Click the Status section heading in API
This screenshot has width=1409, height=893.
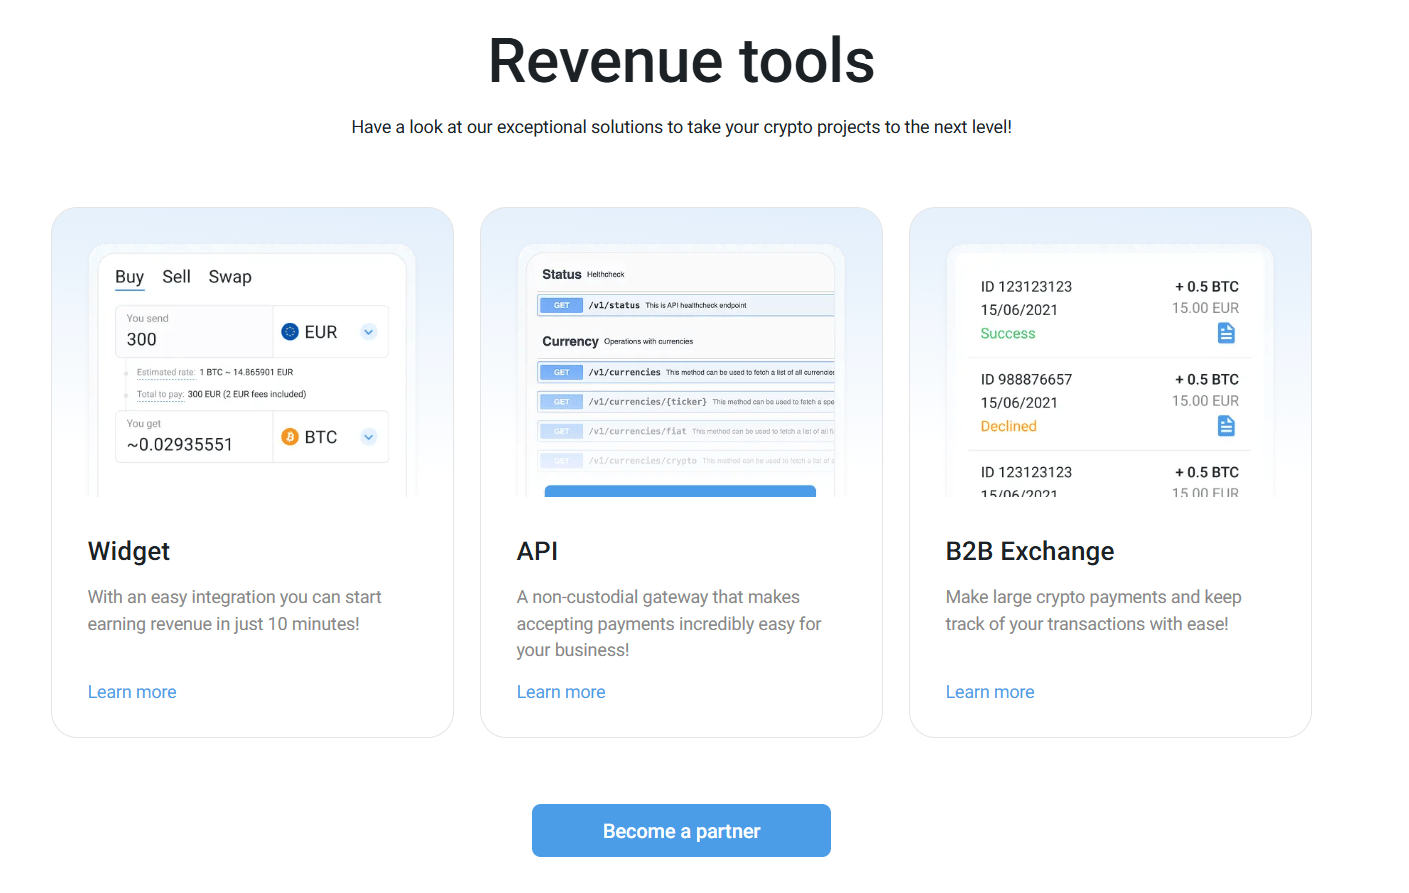coord(562,274)
